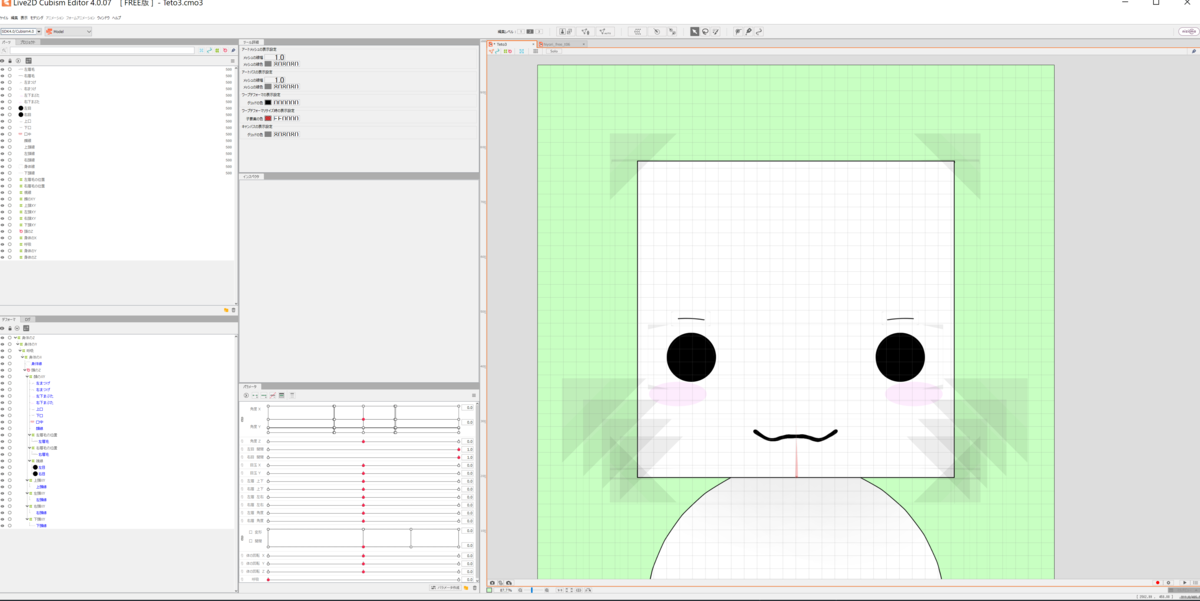Image resolution: width=1200 pixels, height=601 pixels.
Task: Toggle visibility of 身体線 in Parts panel
Action: coord(3,166)
